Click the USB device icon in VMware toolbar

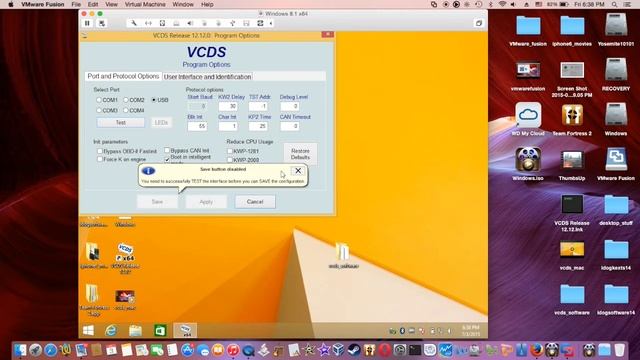tap(232, 23)
